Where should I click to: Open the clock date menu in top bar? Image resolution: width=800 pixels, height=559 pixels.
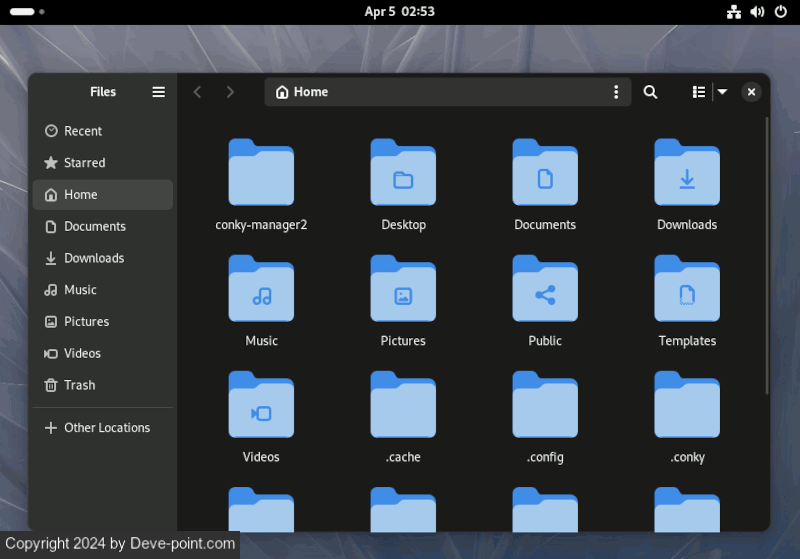[x=399, y=12]
